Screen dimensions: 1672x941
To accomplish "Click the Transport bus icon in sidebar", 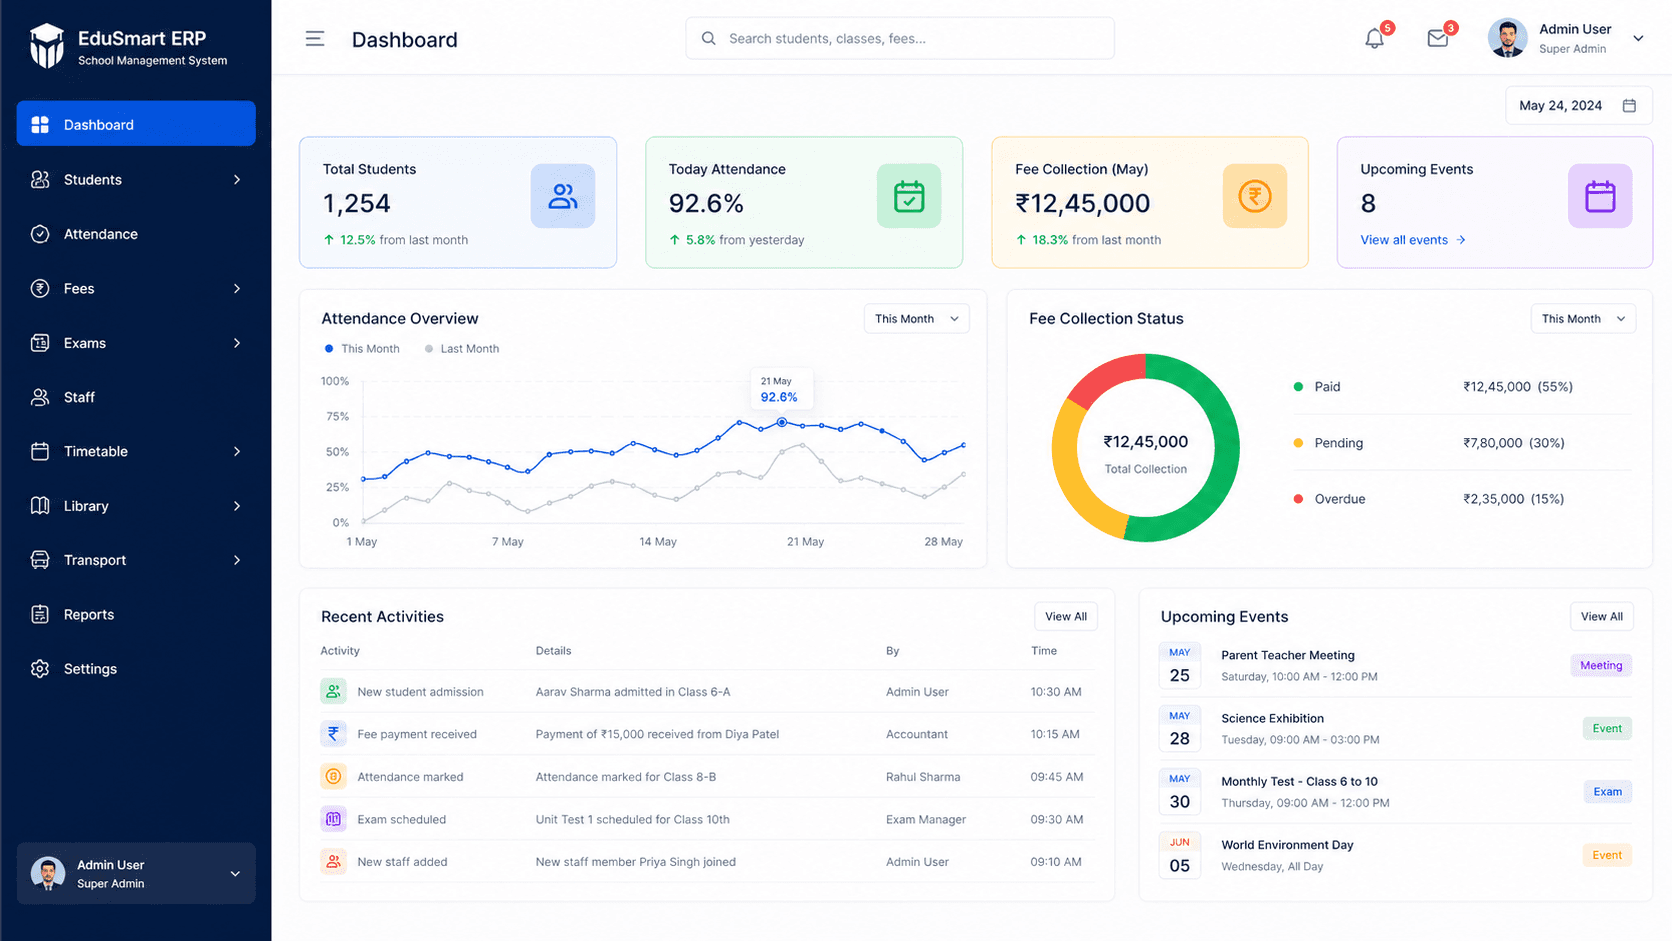I will [40, 560].
